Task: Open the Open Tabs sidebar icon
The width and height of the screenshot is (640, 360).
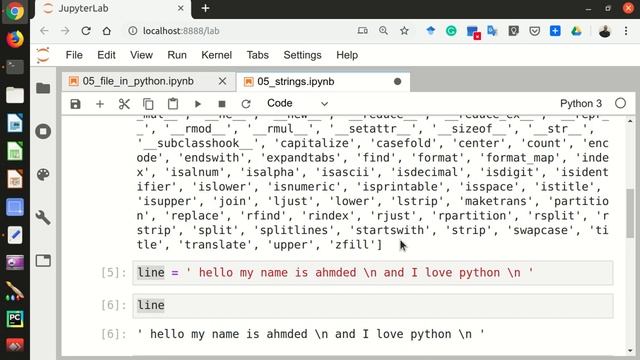Action: [43, 260]
